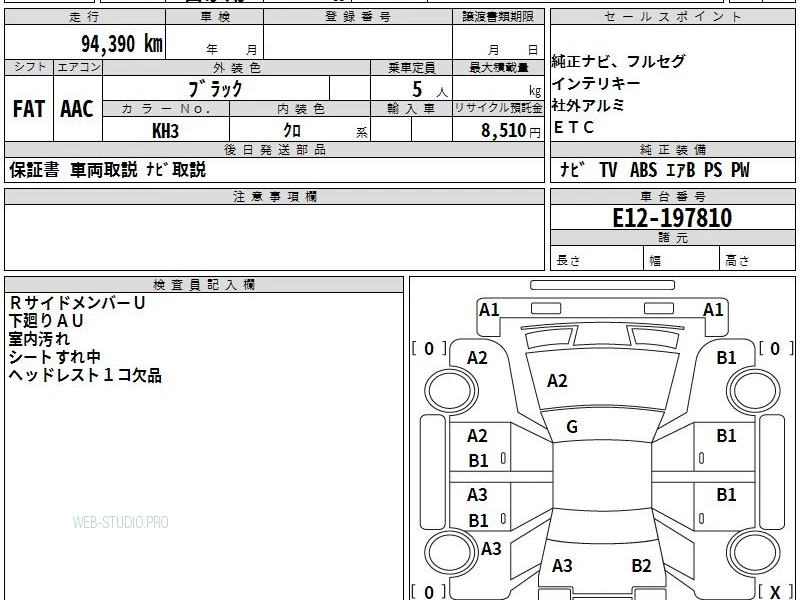Click the 走行 header cell

tap(85, 17)
